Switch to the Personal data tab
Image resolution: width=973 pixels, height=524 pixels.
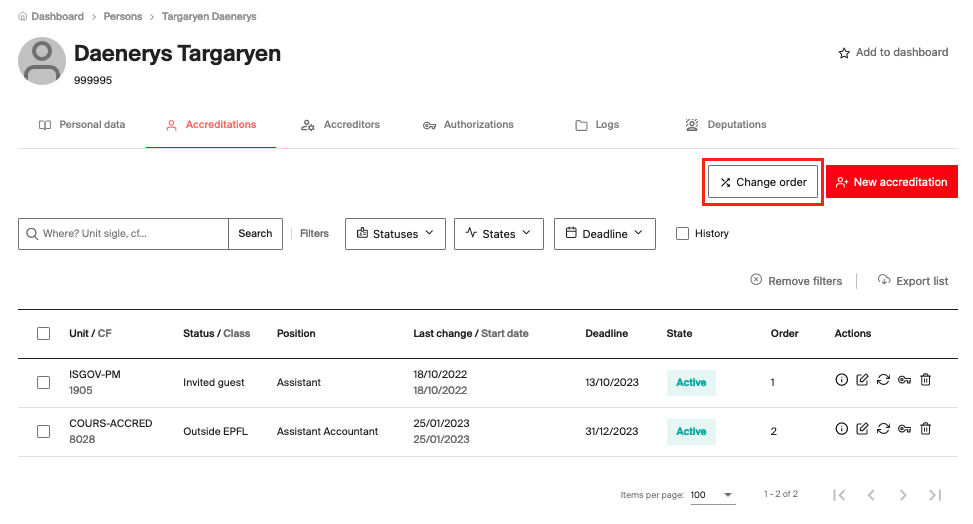coord(82,125)
